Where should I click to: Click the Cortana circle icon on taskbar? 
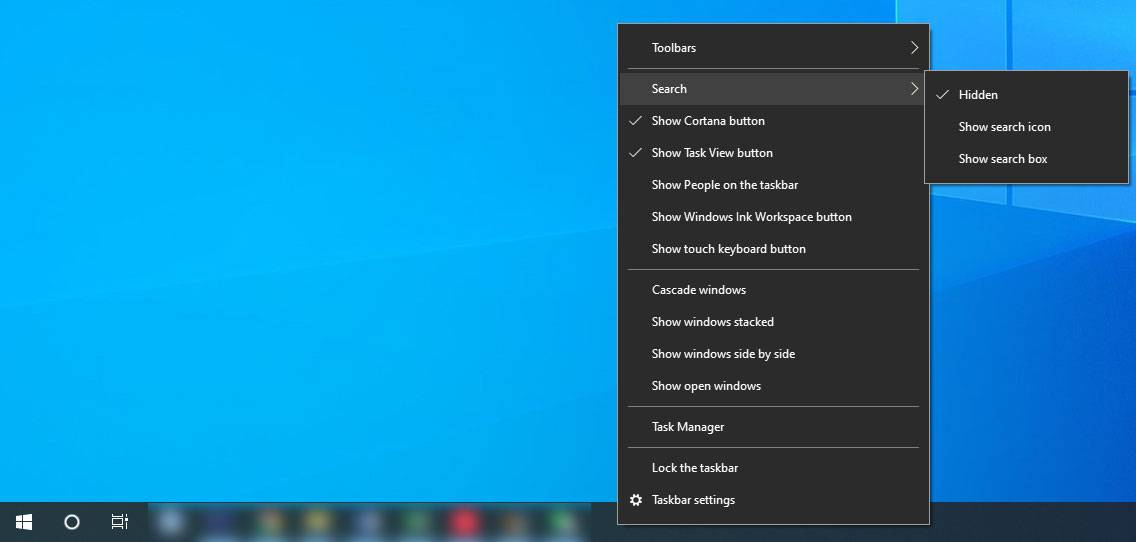coord(72,522)
